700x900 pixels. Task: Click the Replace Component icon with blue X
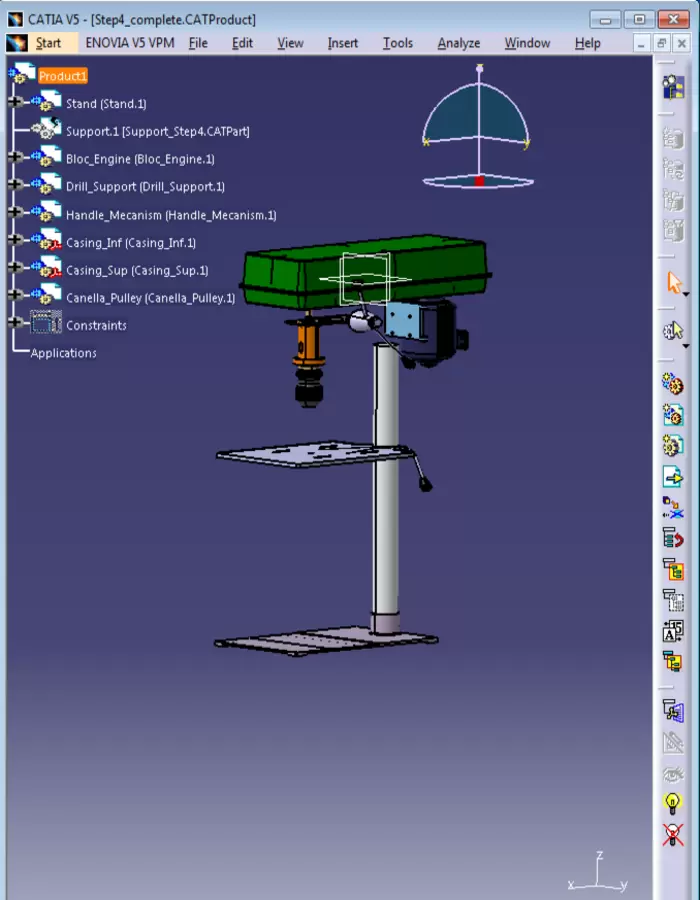point(673,507)
